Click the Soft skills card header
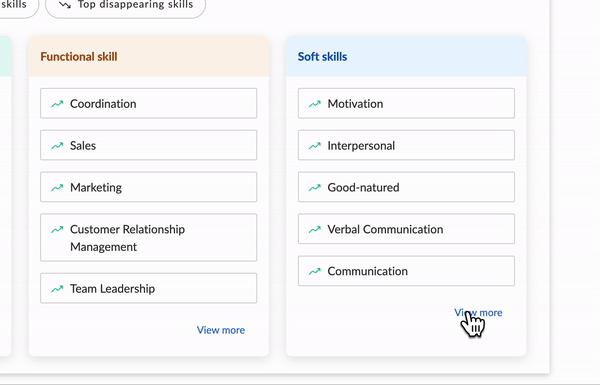The height and width of the screenshot is (385, 600). [406, 57]
